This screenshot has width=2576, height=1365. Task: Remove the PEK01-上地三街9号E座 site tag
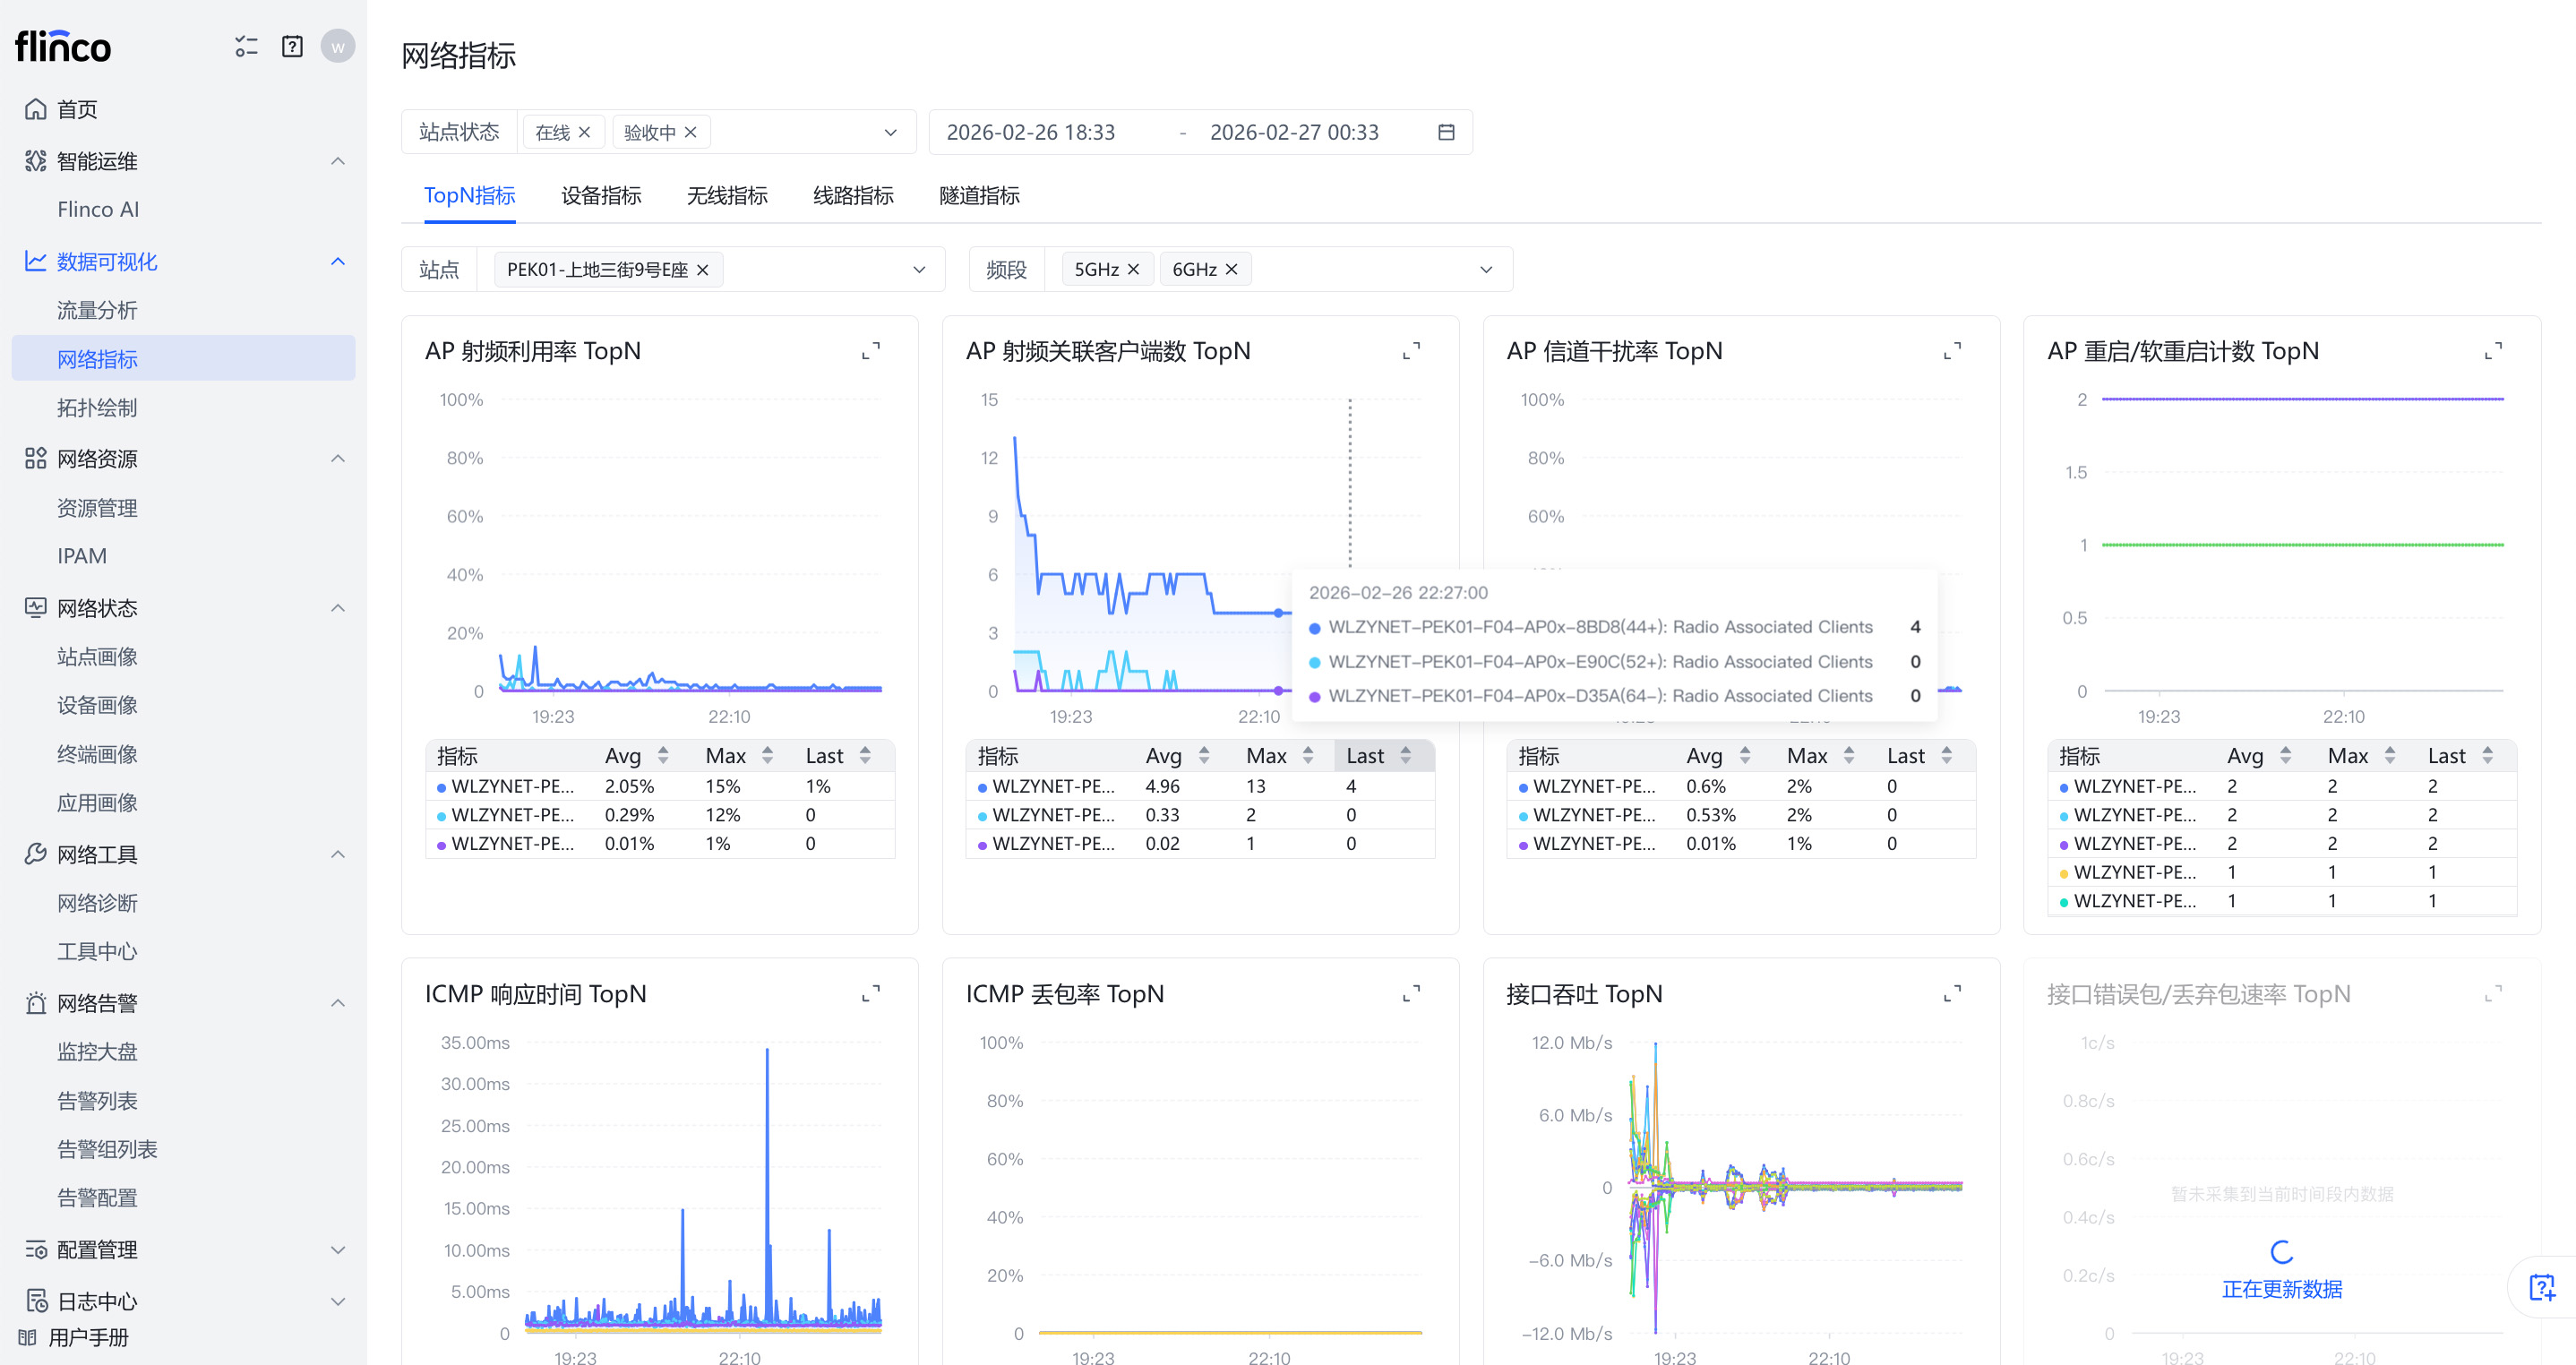[x=703, y=270]
